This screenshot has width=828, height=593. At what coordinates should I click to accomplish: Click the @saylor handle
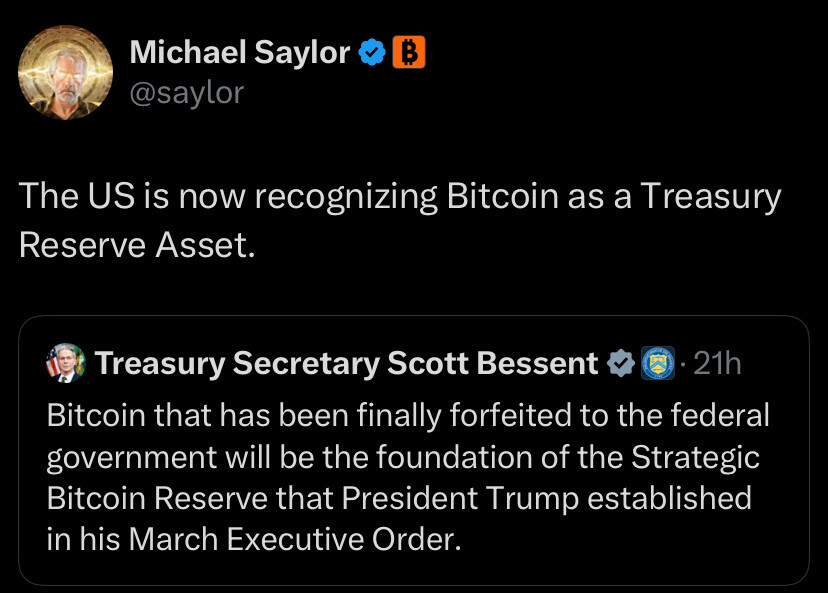click(x=187, y=93)
